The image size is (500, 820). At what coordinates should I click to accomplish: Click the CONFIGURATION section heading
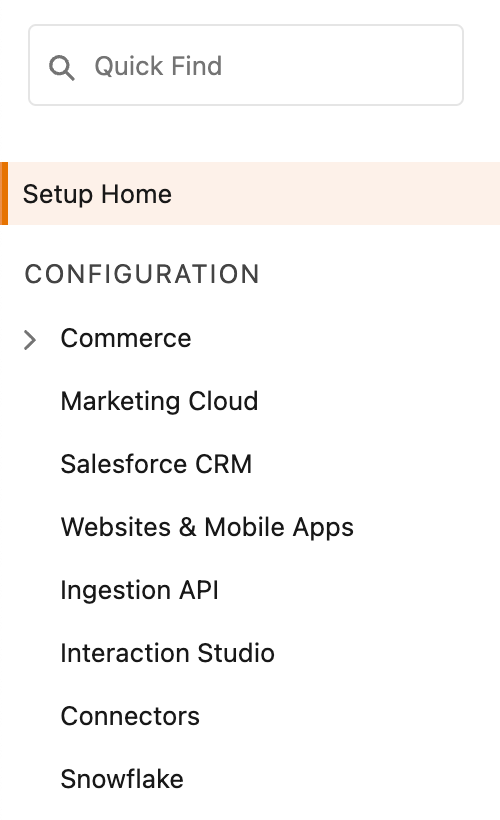(x=142, y=274)
